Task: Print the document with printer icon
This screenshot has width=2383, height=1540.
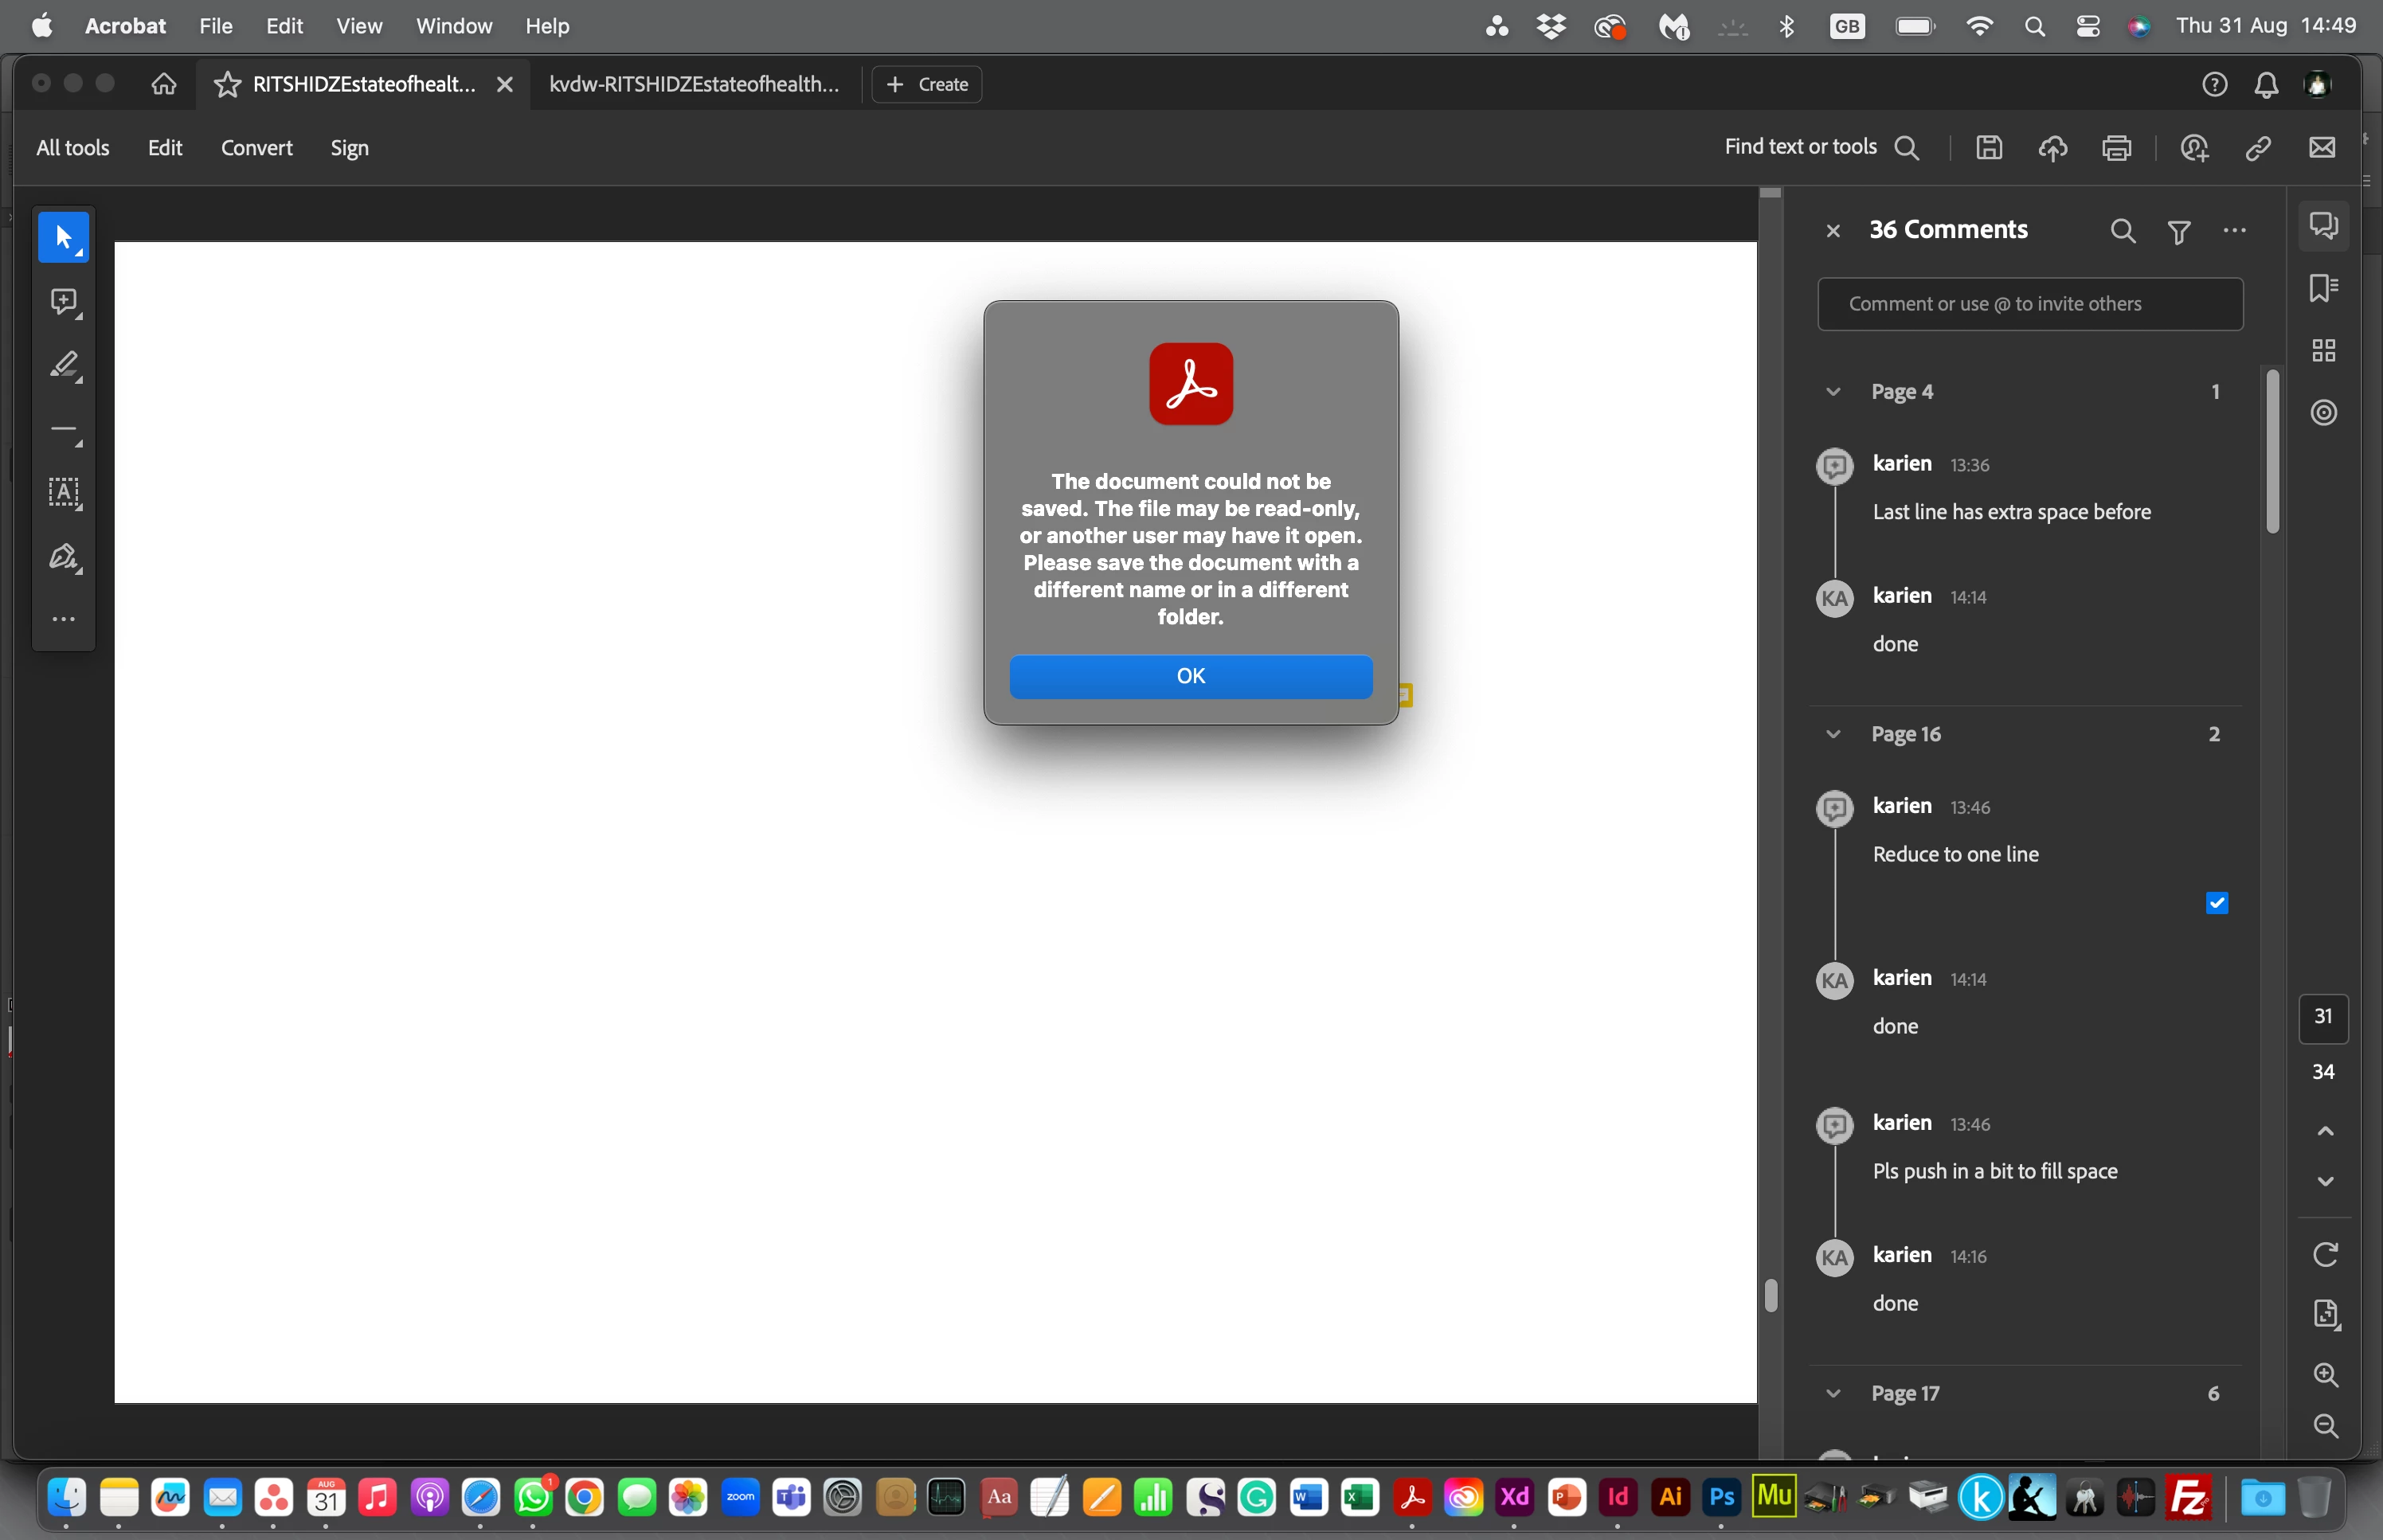Action: [2116, 148]
